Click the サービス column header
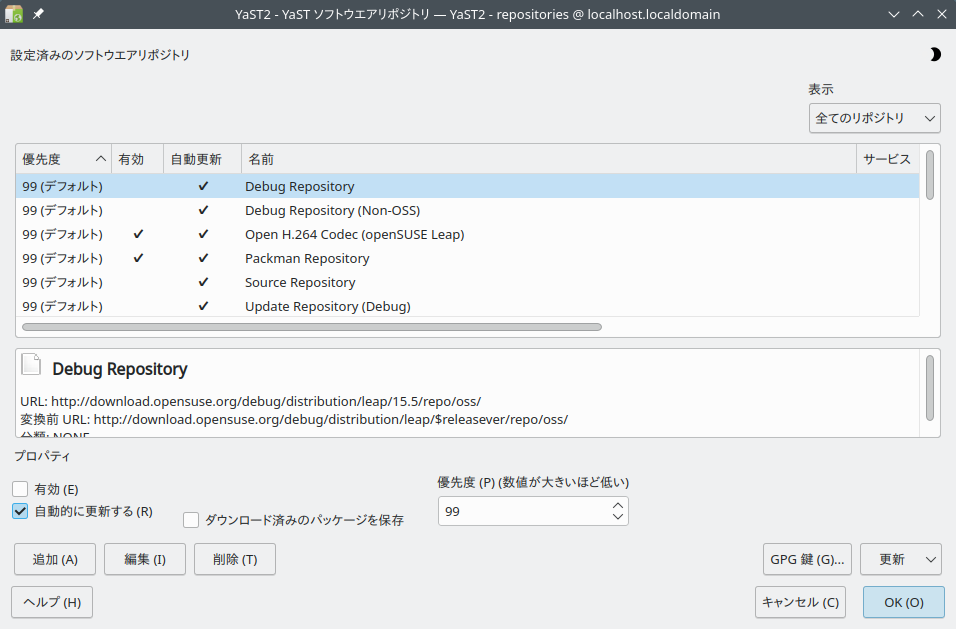The image size is (956, 629). tap(887, 159)
